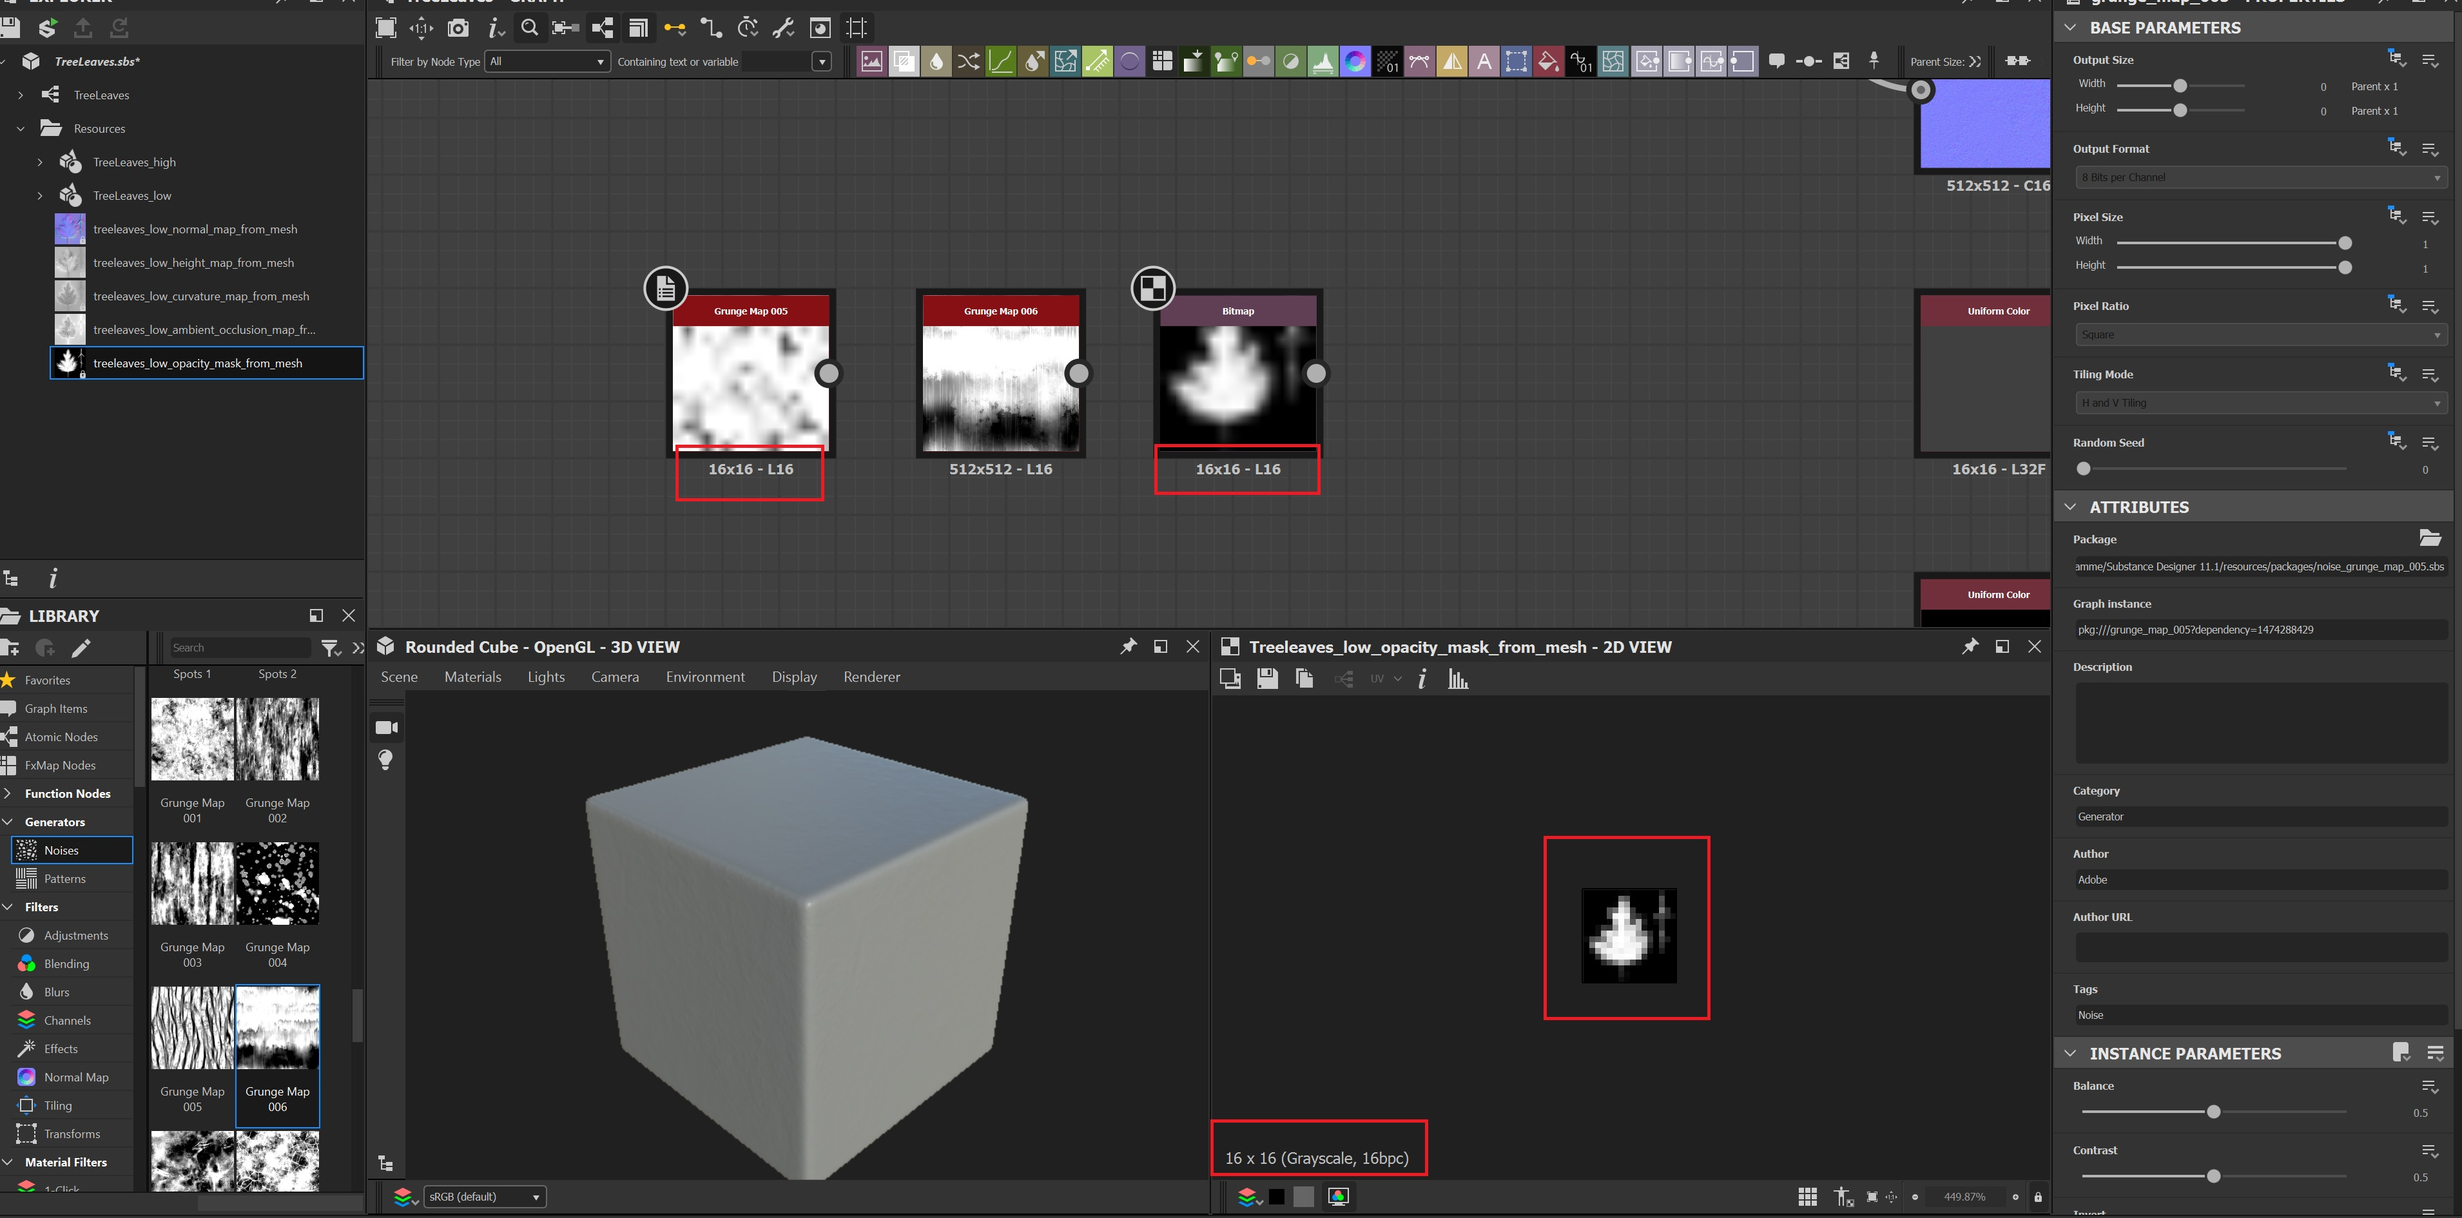This screenshot has height=1218, width=2462.
Task: Select the Adjustments filter category
Action: [x=76, y=936]
